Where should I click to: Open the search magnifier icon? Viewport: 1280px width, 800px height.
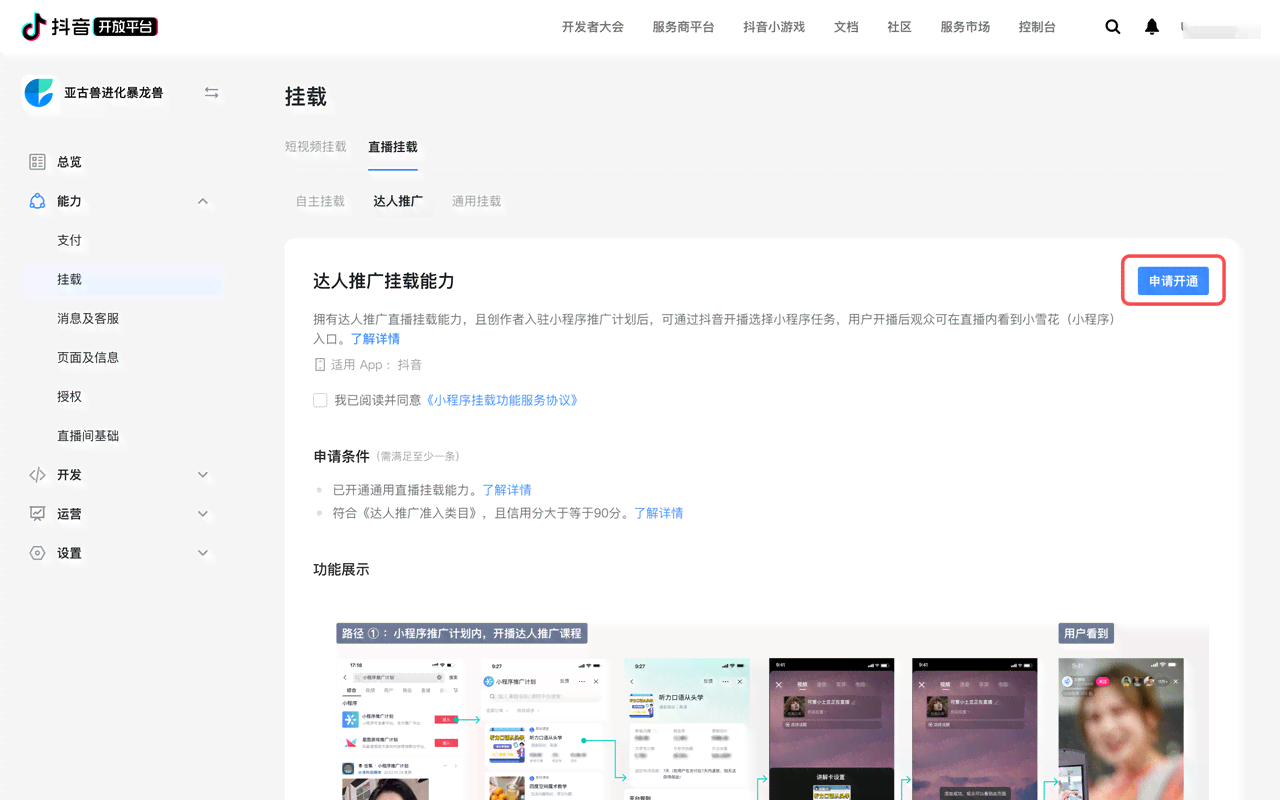tap(1113, 27)
